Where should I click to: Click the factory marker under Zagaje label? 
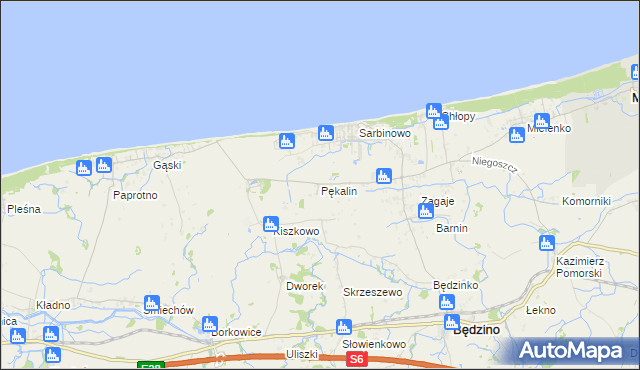pos(426,211)
